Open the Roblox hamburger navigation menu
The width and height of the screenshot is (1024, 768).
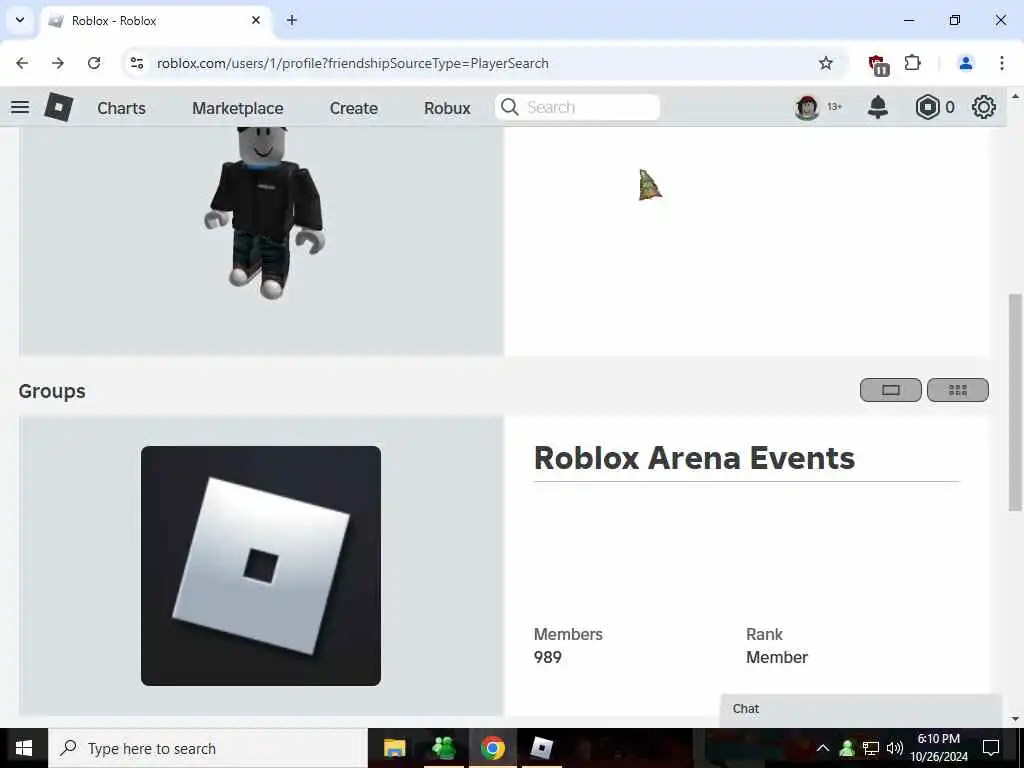coord(20,107)
